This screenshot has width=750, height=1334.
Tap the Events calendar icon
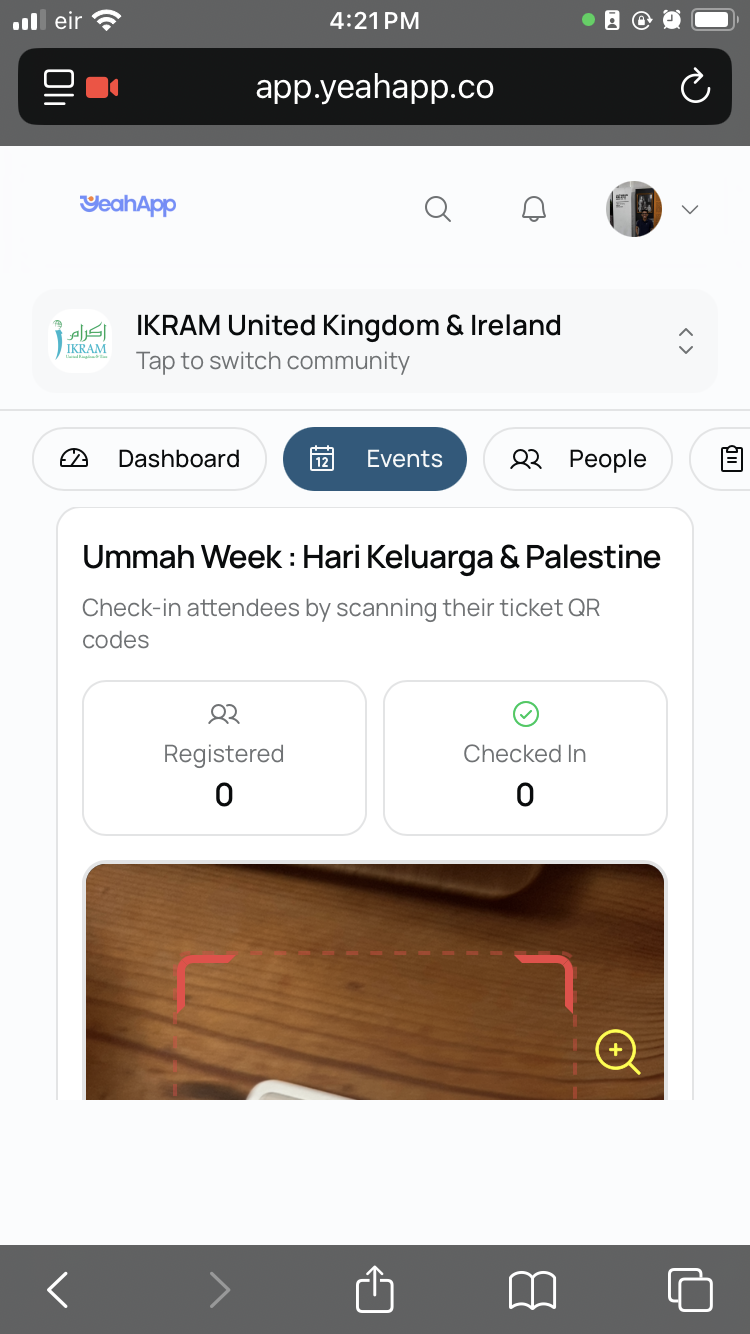321,458
